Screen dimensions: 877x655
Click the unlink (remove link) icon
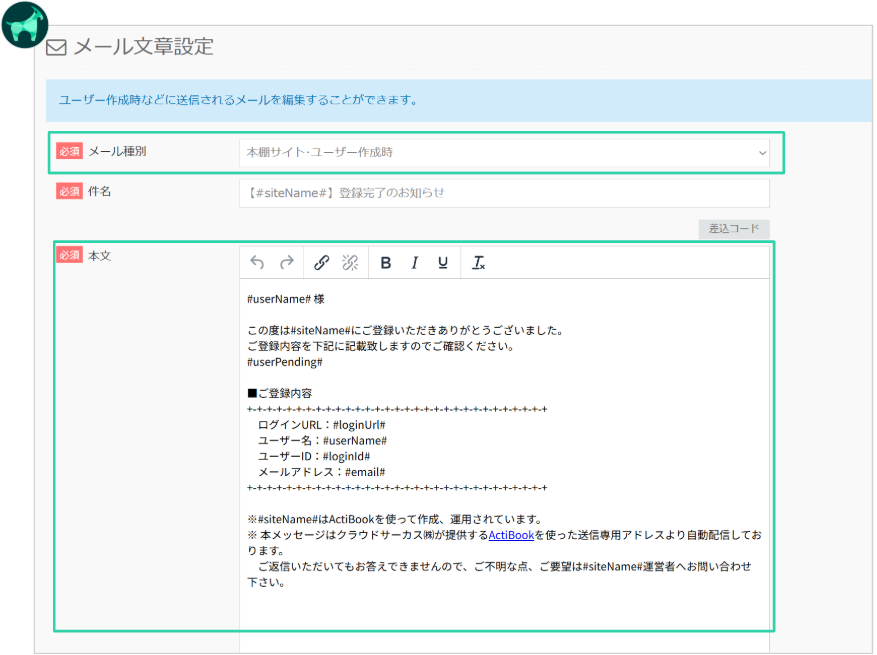click(x=350, y=263)
